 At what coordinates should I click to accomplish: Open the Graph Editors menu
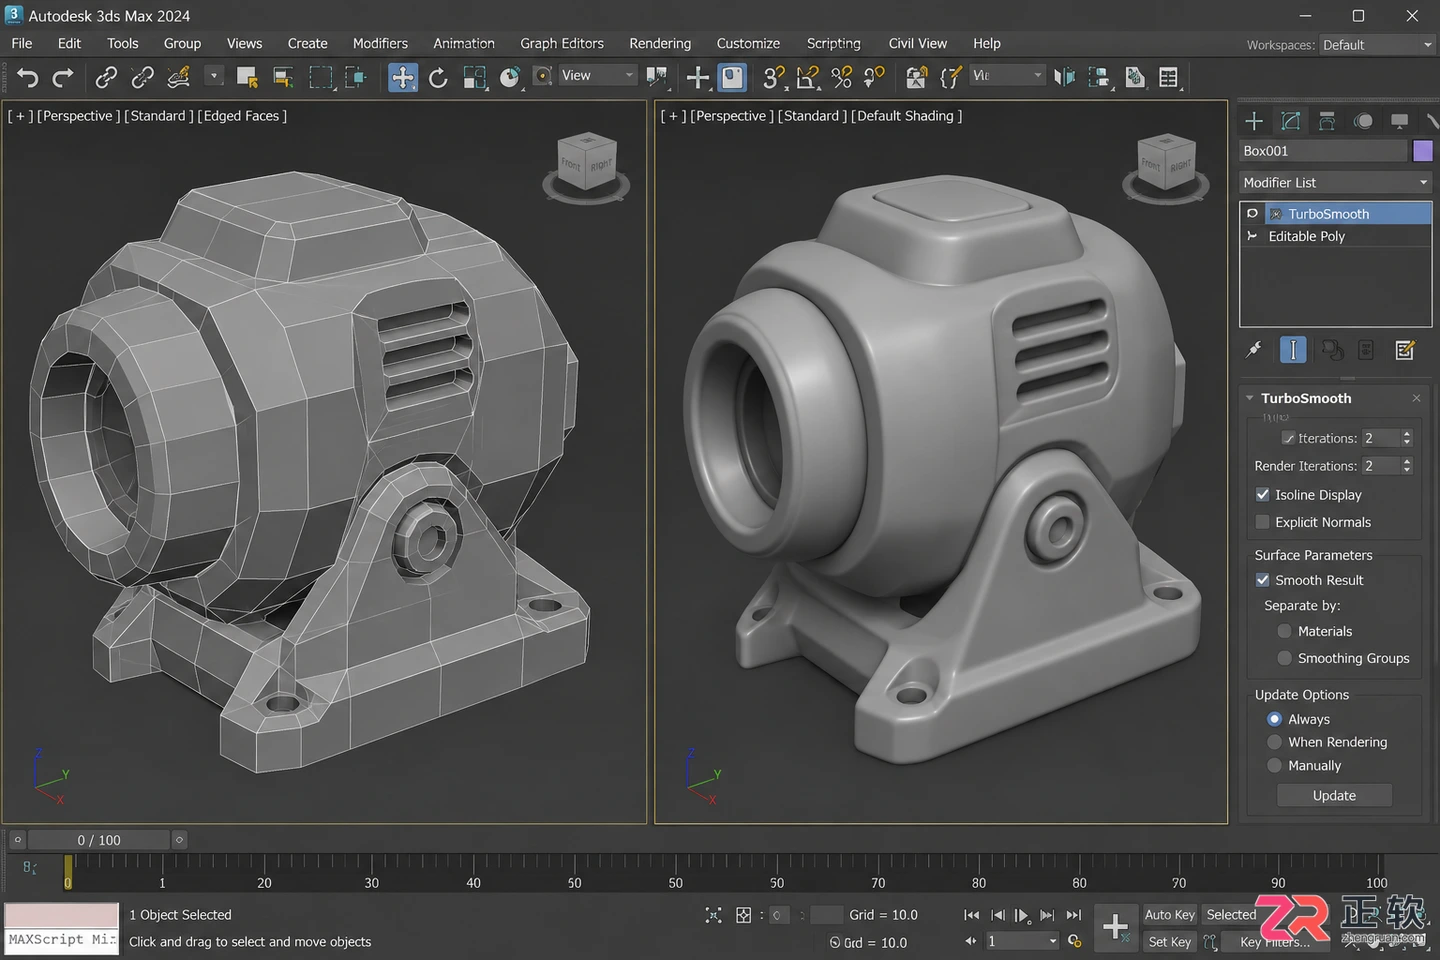[562, 43]
